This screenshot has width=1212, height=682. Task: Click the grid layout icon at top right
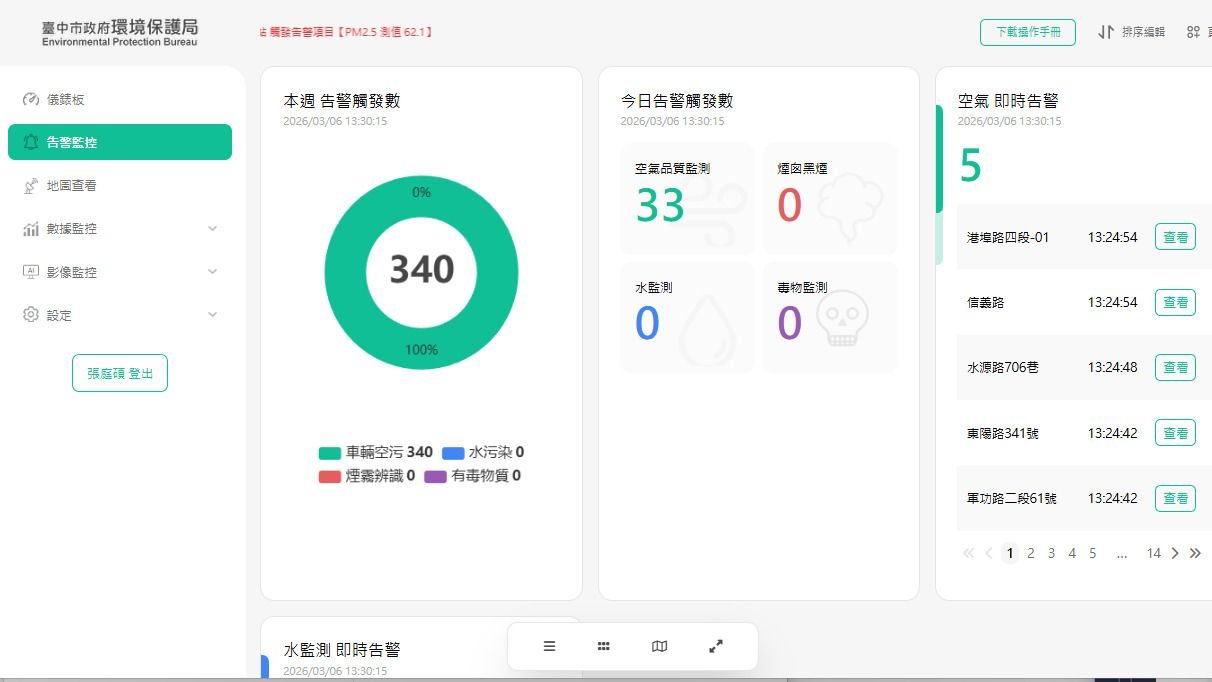point(1193,32)
